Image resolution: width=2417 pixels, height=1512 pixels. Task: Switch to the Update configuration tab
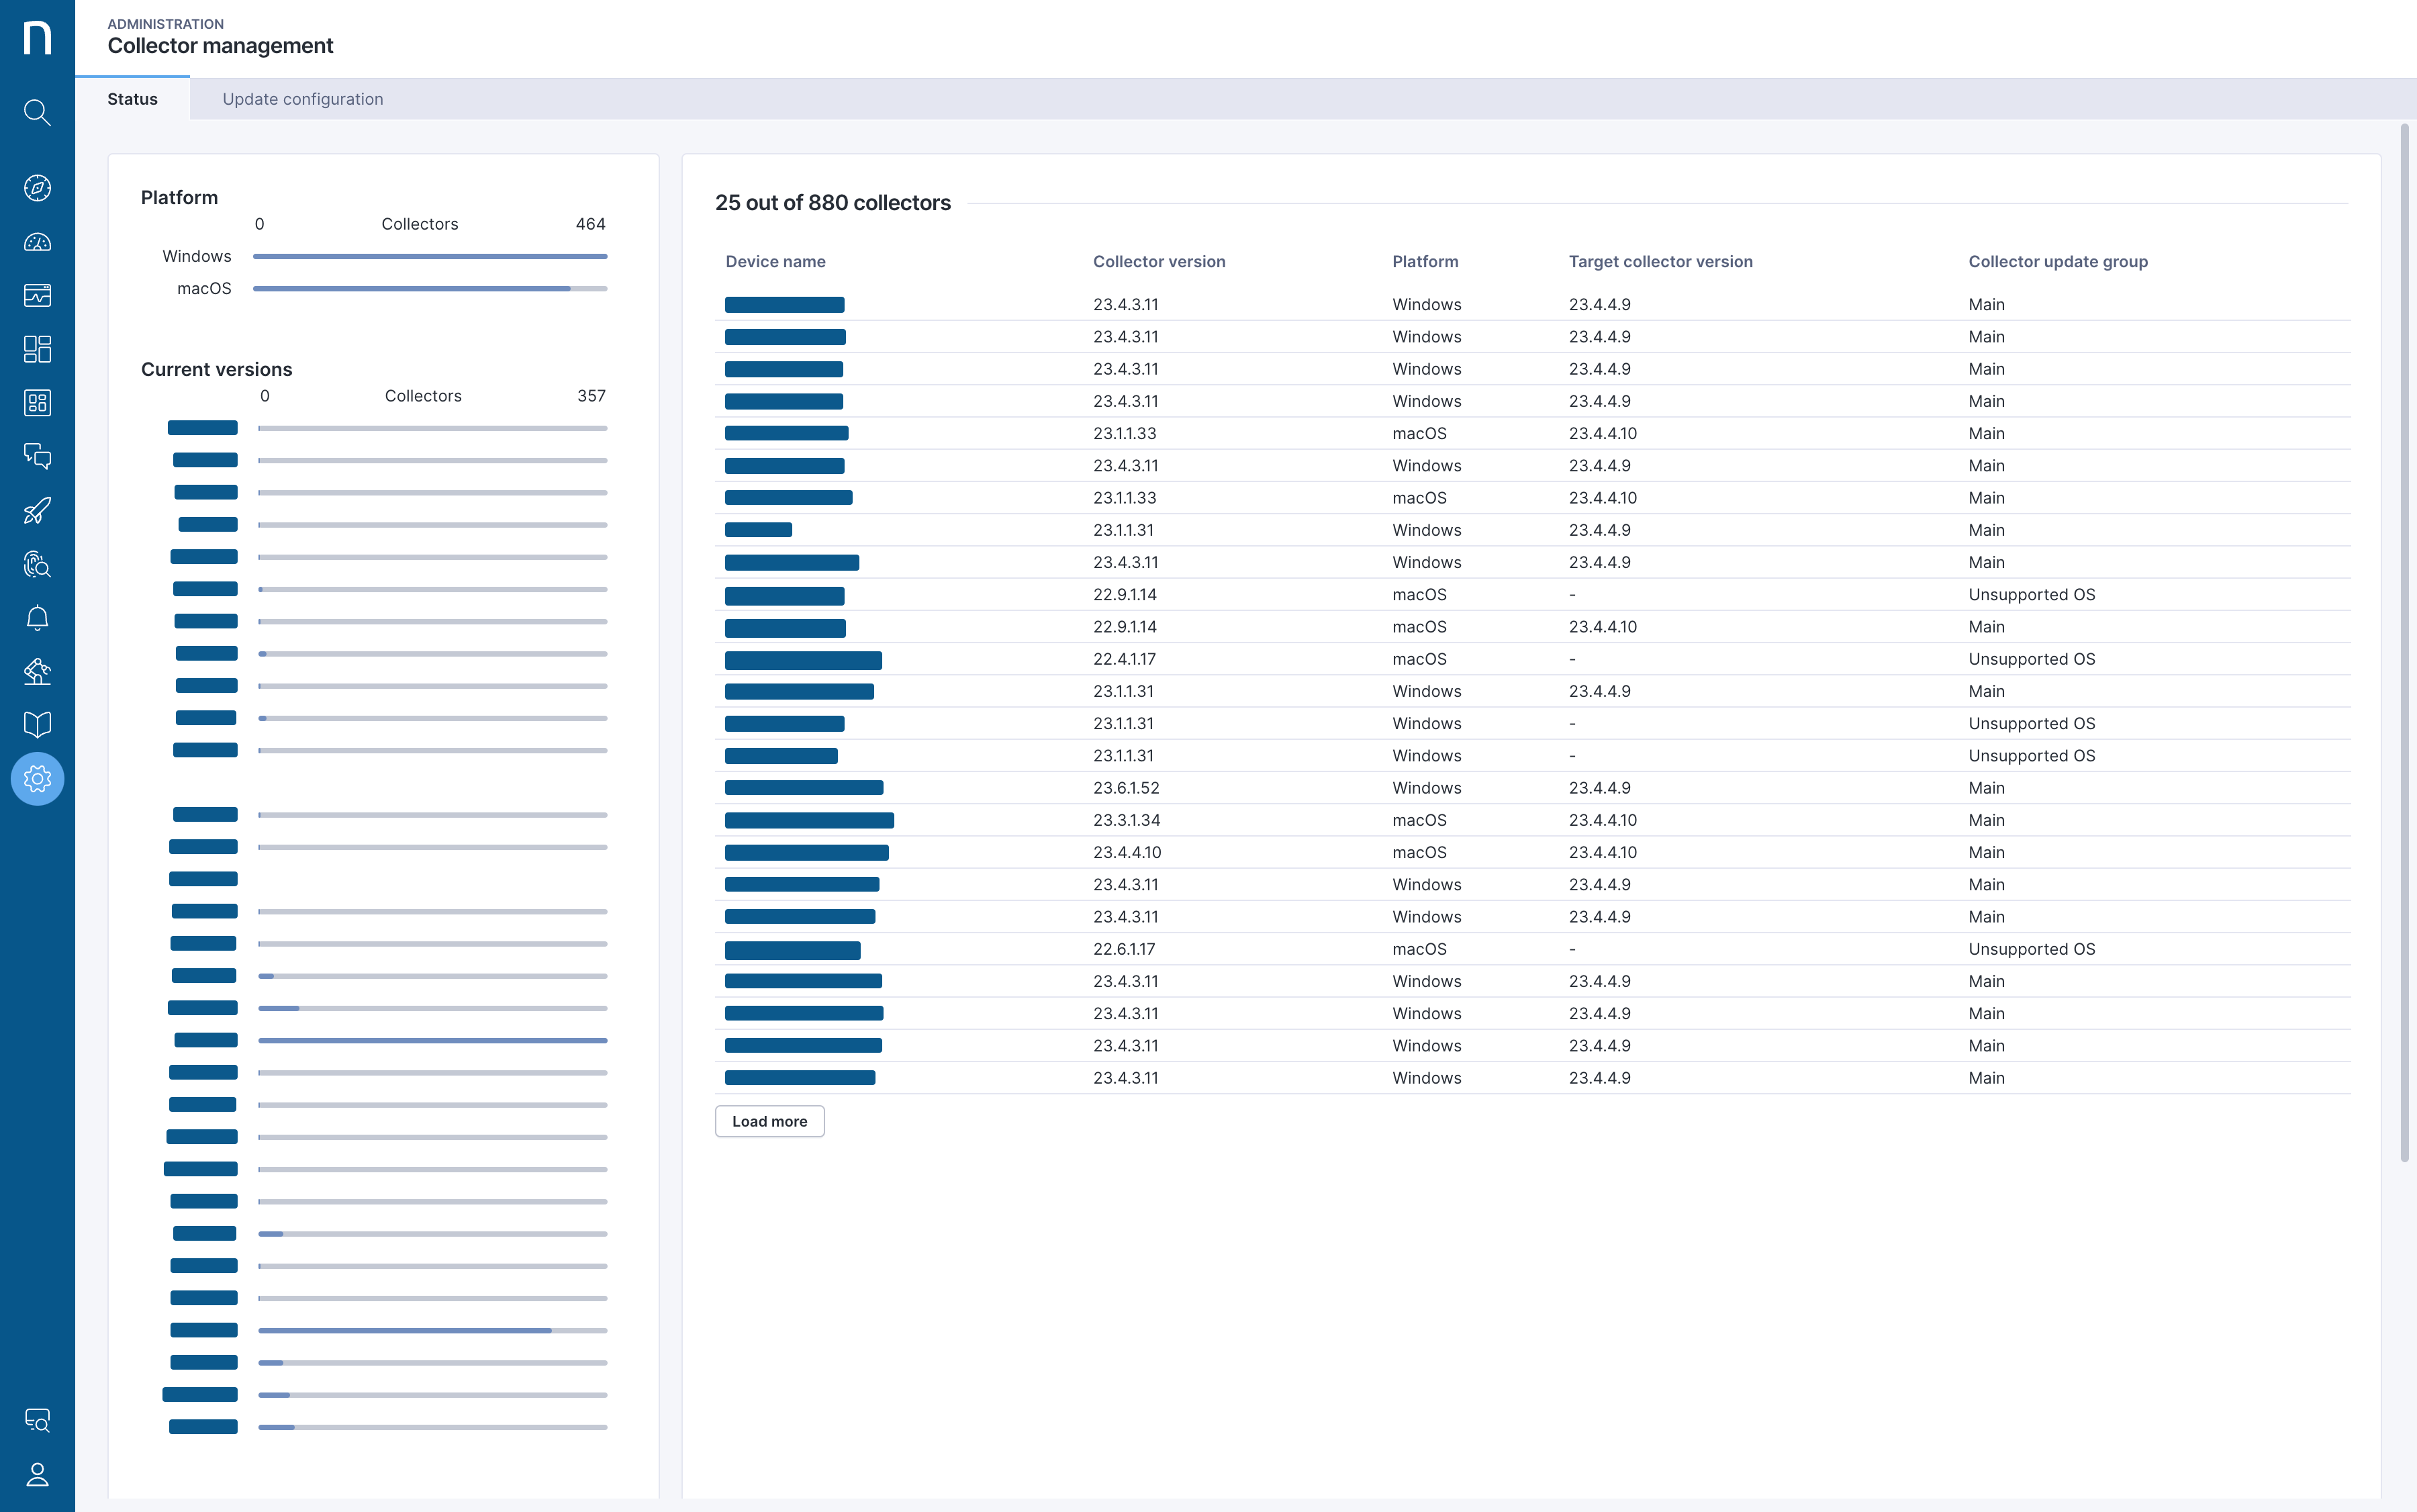[x=302, y=99]
